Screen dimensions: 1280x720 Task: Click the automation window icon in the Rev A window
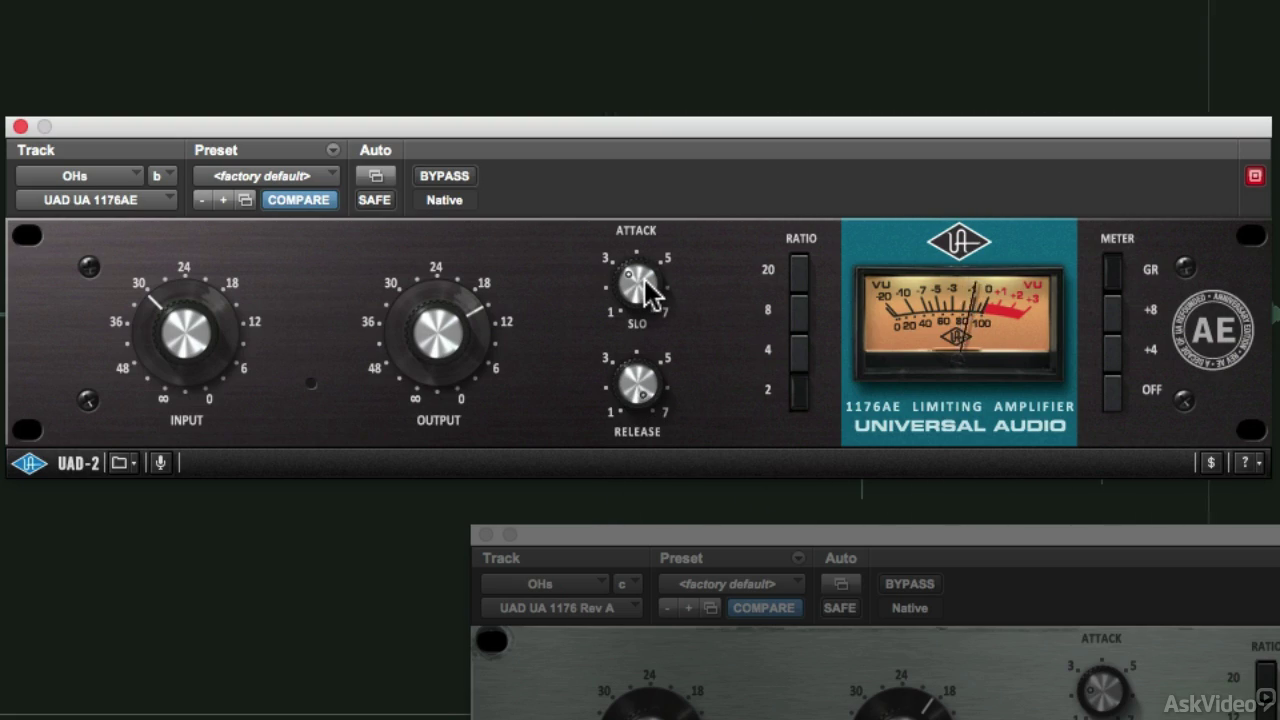(841, 584)
